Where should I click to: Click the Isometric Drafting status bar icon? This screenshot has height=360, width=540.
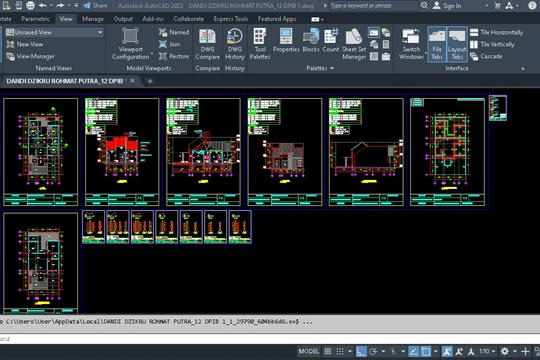click(x=393, y=351)
